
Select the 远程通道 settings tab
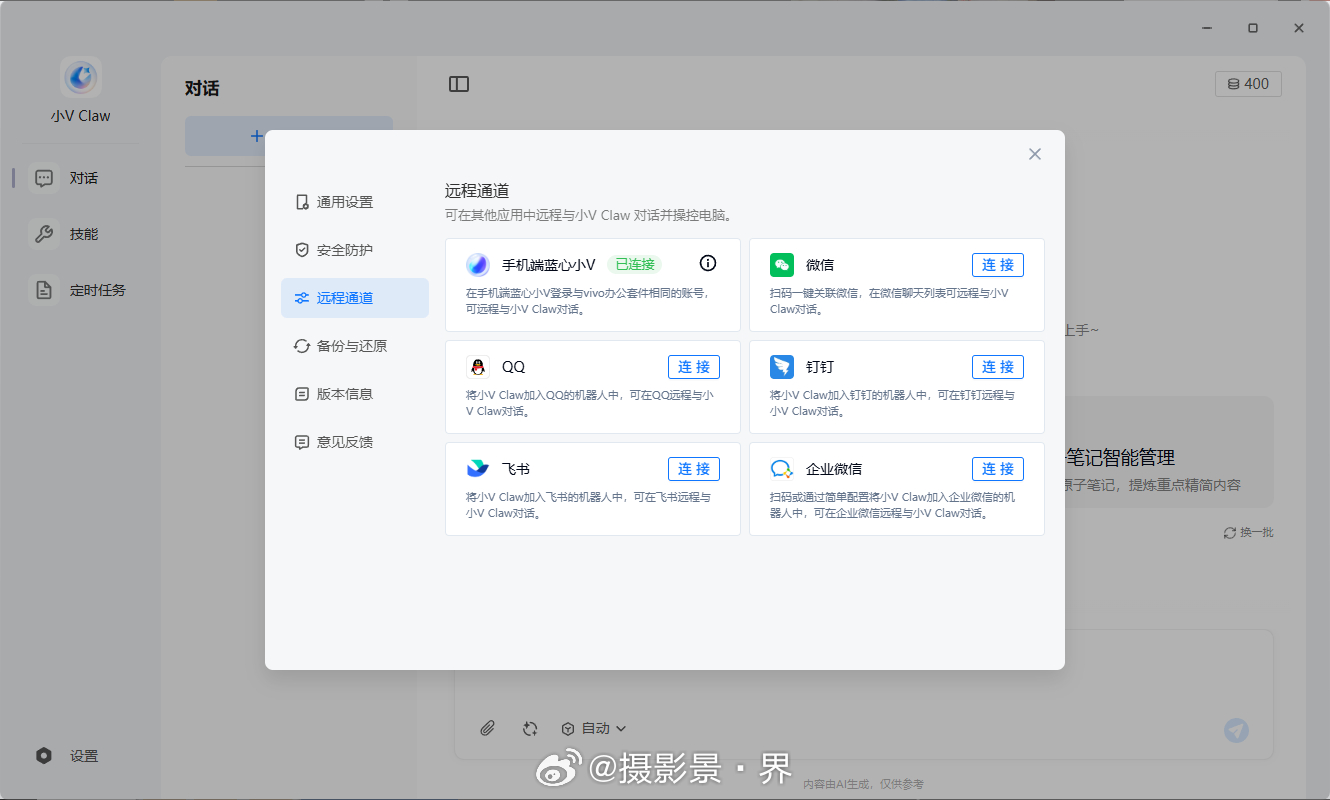click(355, 298)
